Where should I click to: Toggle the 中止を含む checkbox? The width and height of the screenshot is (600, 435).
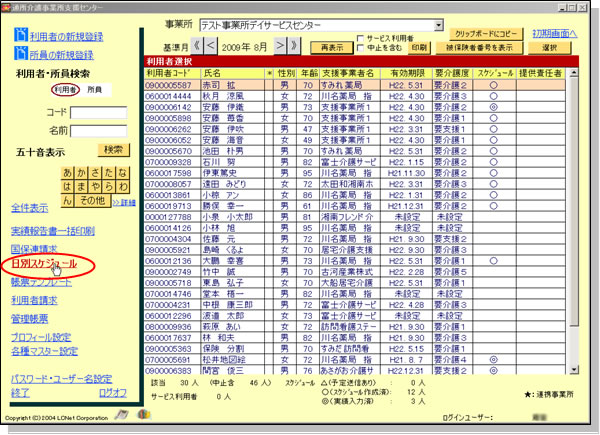click(360, 48)
